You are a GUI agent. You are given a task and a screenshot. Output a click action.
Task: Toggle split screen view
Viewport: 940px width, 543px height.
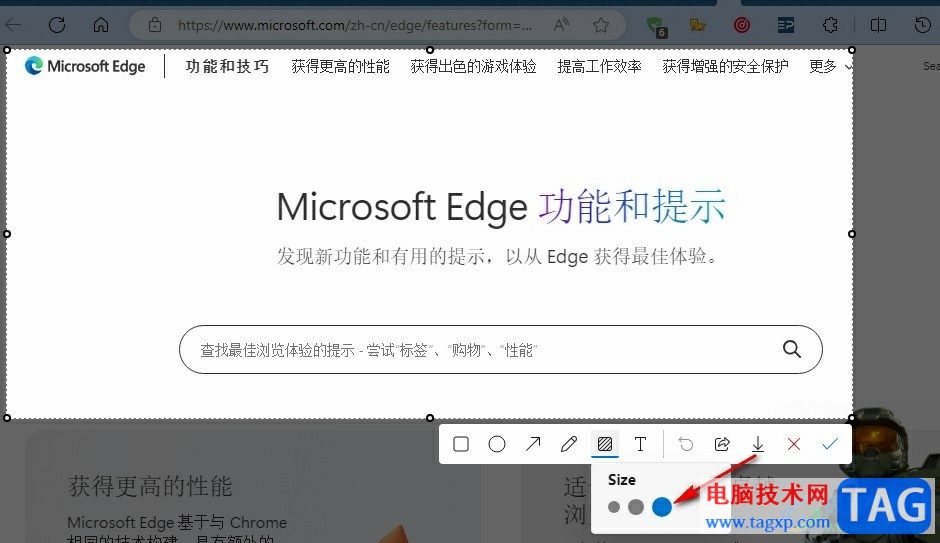(878, 25)
